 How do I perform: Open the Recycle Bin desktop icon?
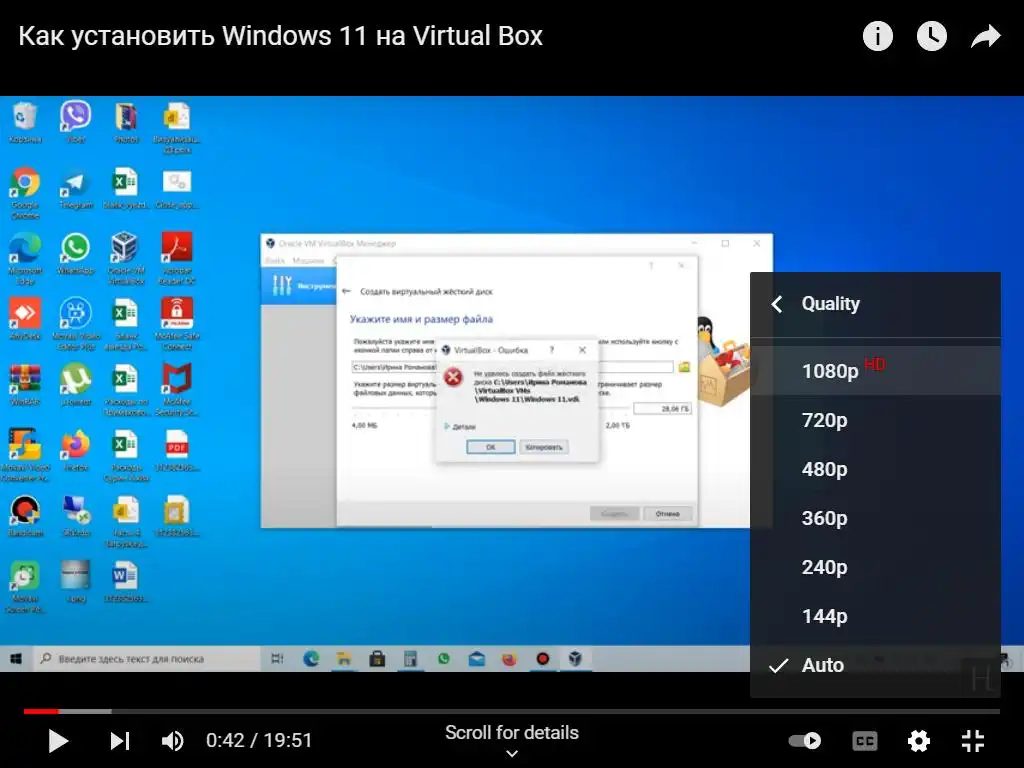click(25, 123)
